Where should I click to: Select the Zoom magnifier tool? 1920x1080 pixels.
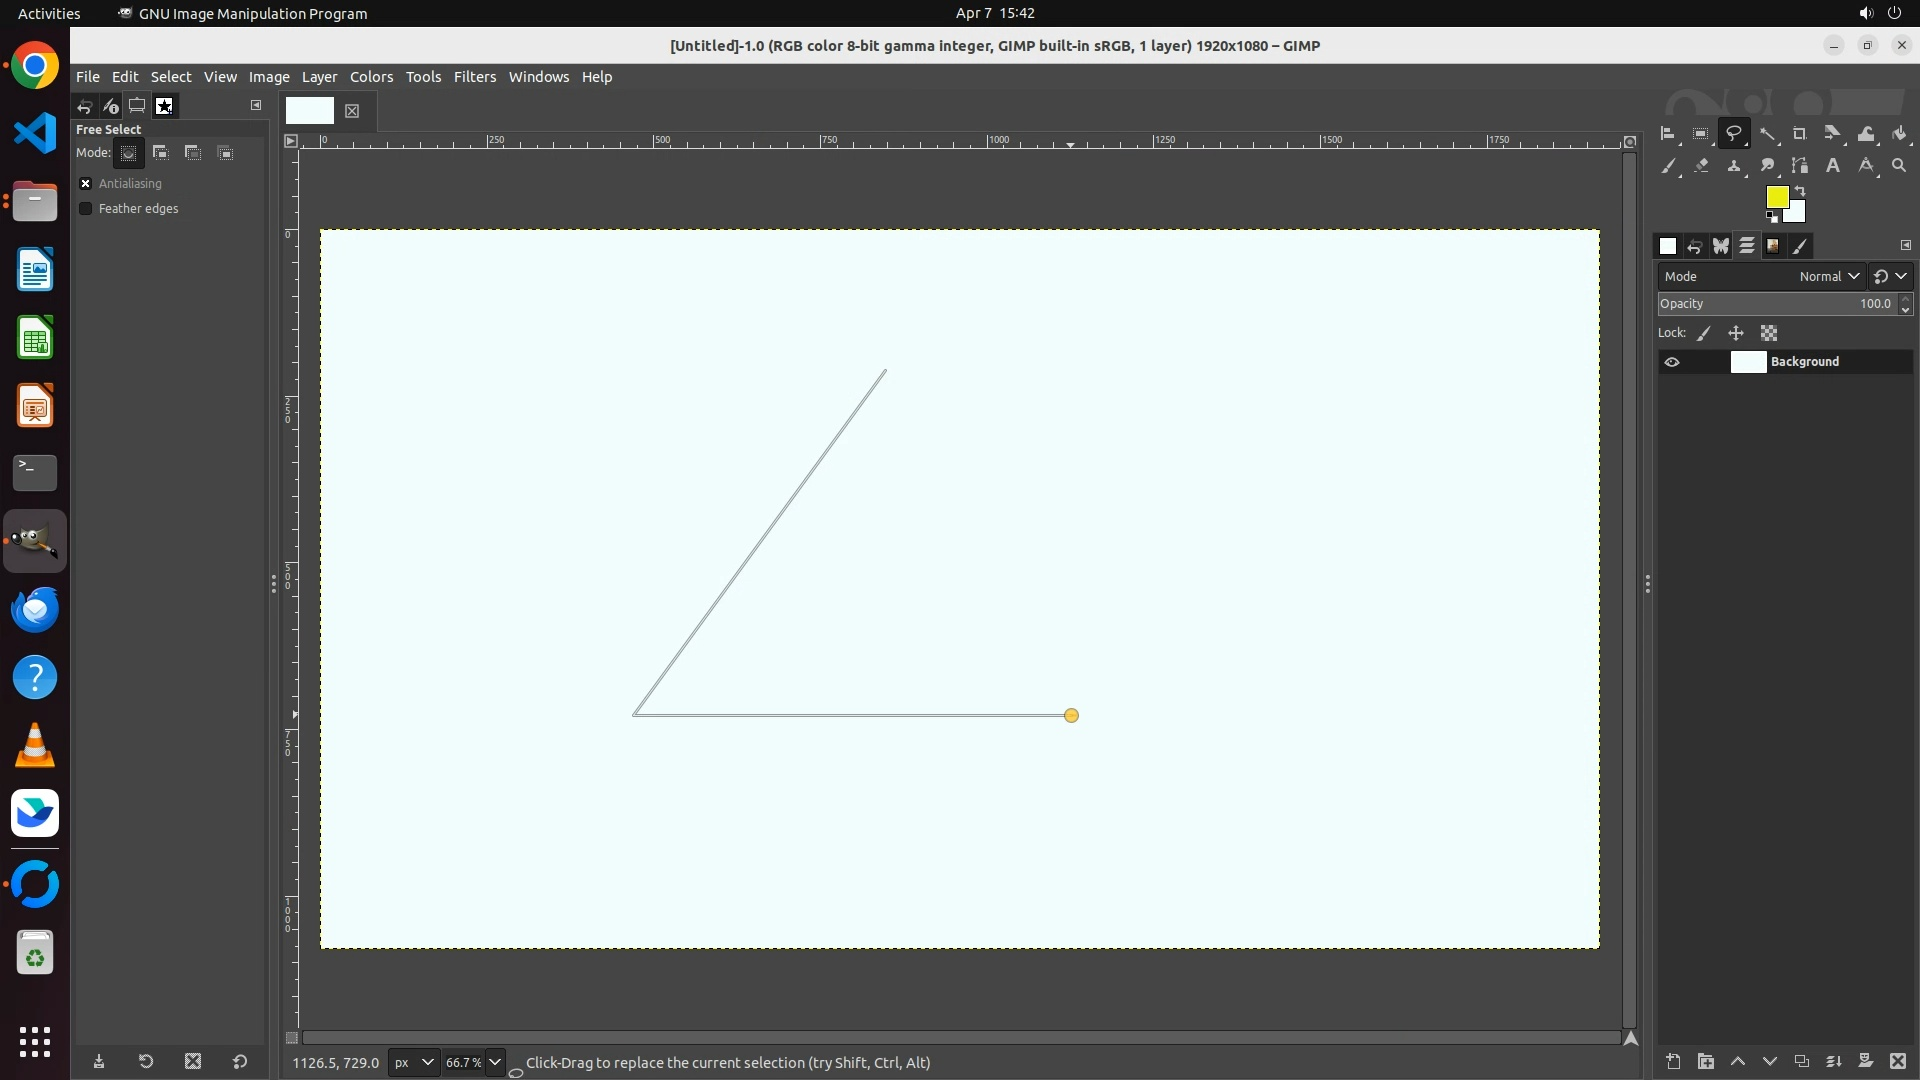(x=1899, y=166)
